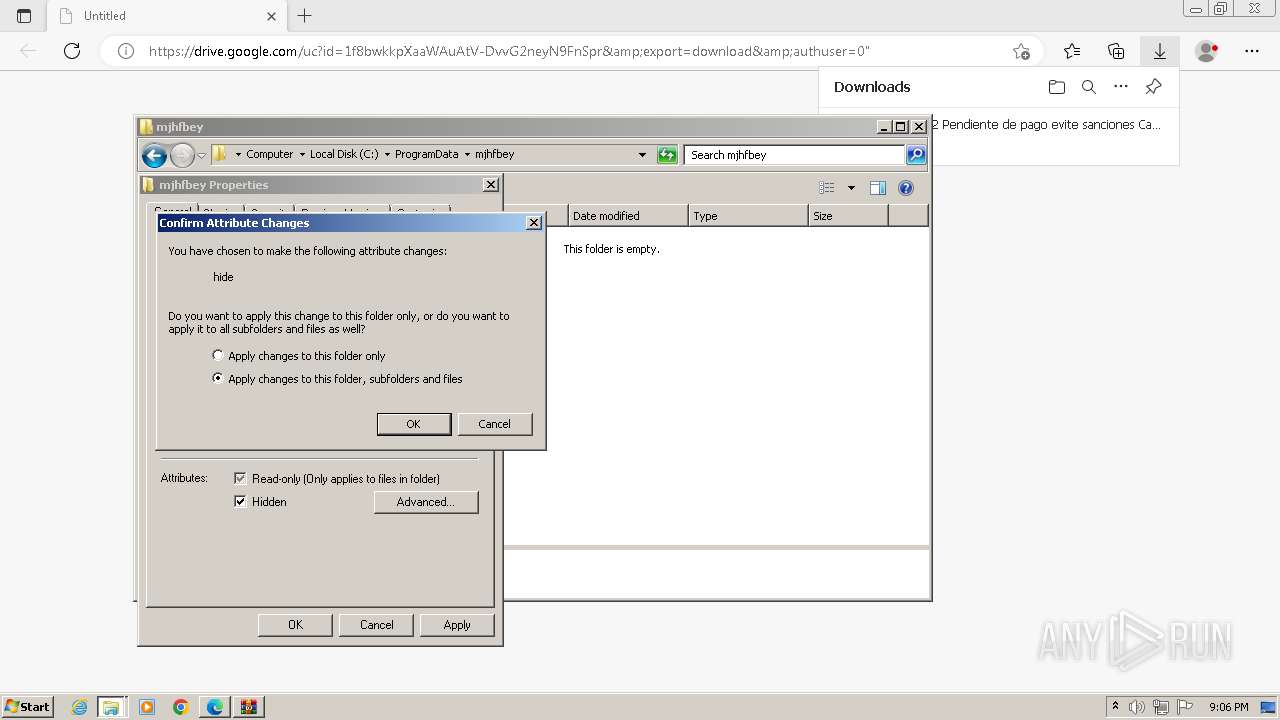This screenshot has width=1280, height=720.
Task: Expand the Computer breadcrumb dropdown arrow
Action: point(302,155)
